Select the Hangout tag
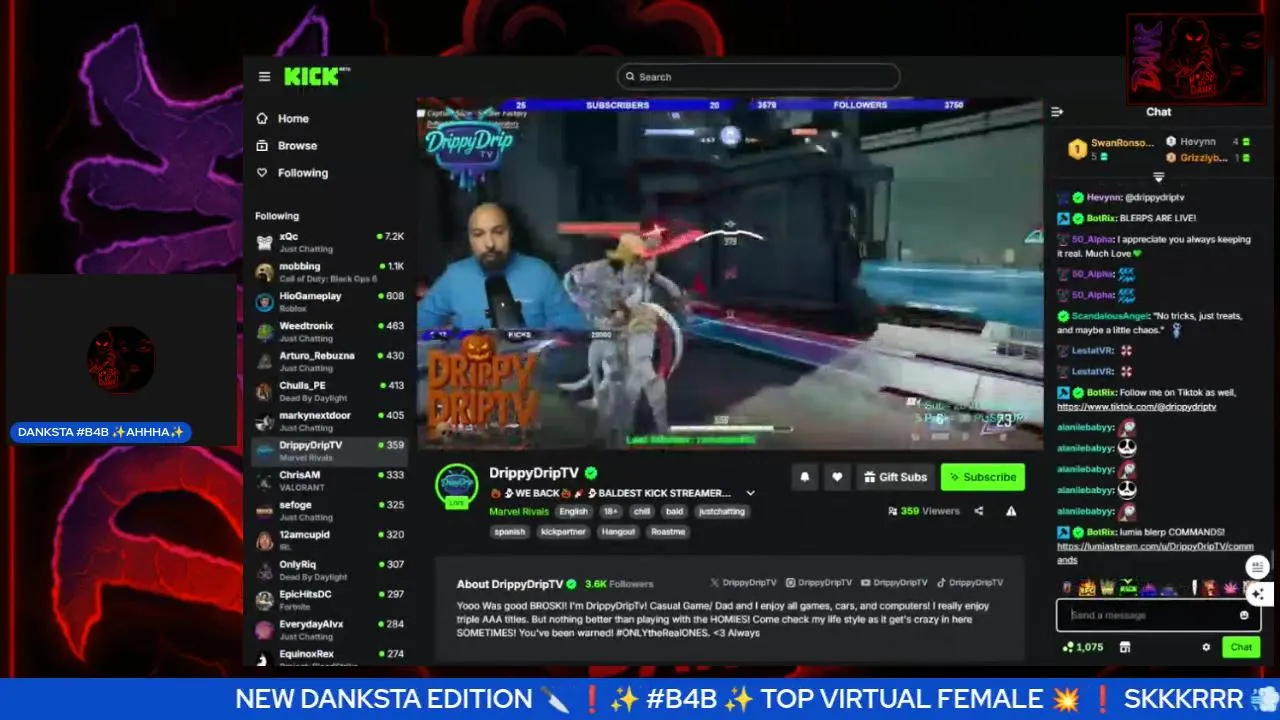Viewport: 1280px width, 720px height. 618,532
